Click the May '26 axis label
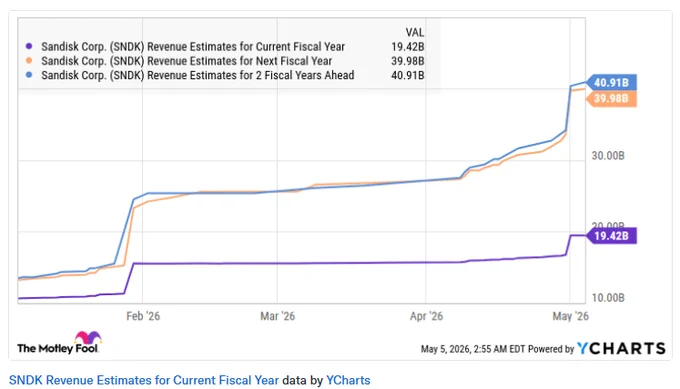The image size is (680, 389). point(570,316)
